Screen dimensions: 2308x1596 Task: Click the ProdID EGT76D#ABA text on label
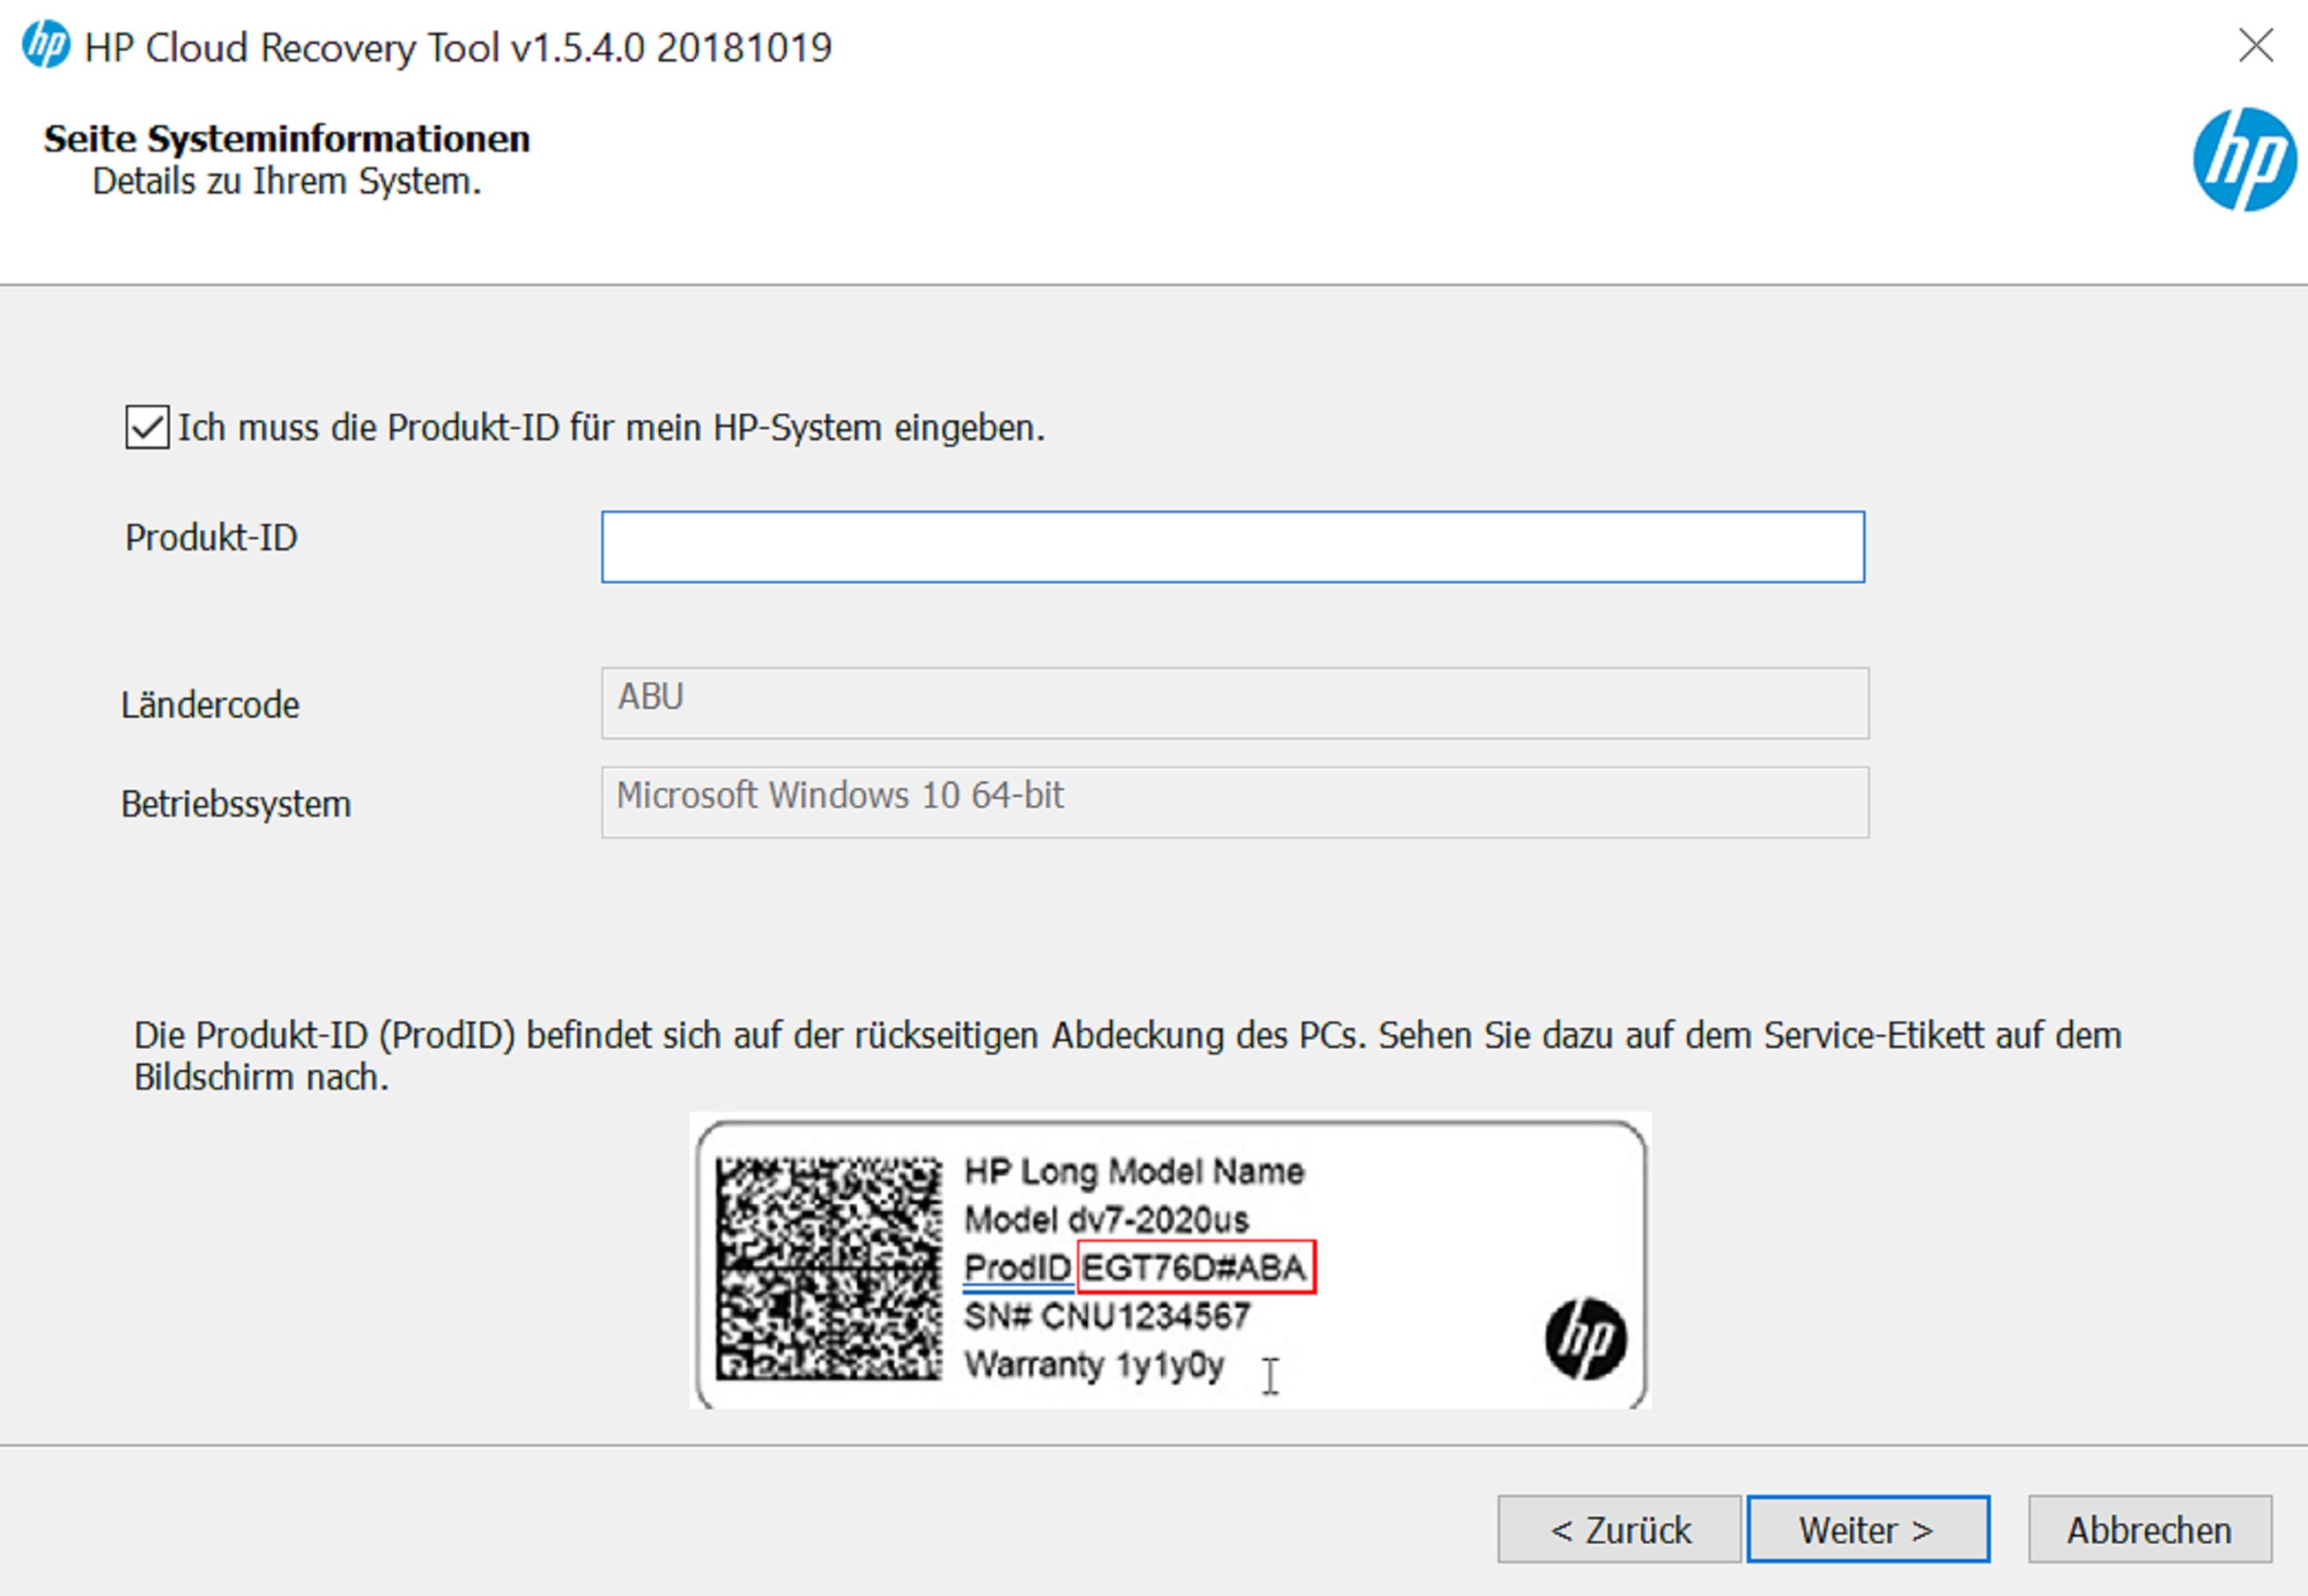(x=1138, y=1267)
